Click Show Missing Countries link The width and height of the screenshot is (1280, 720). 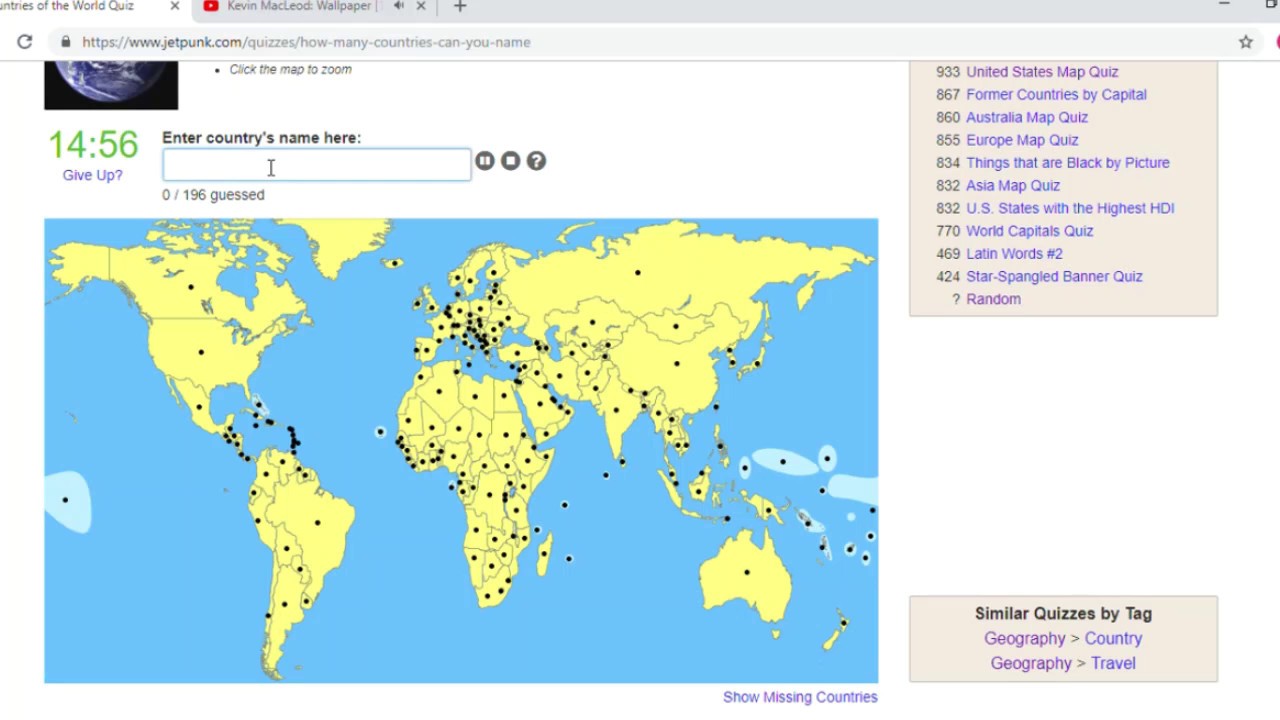pyautogui.click(x=800, y=697)
